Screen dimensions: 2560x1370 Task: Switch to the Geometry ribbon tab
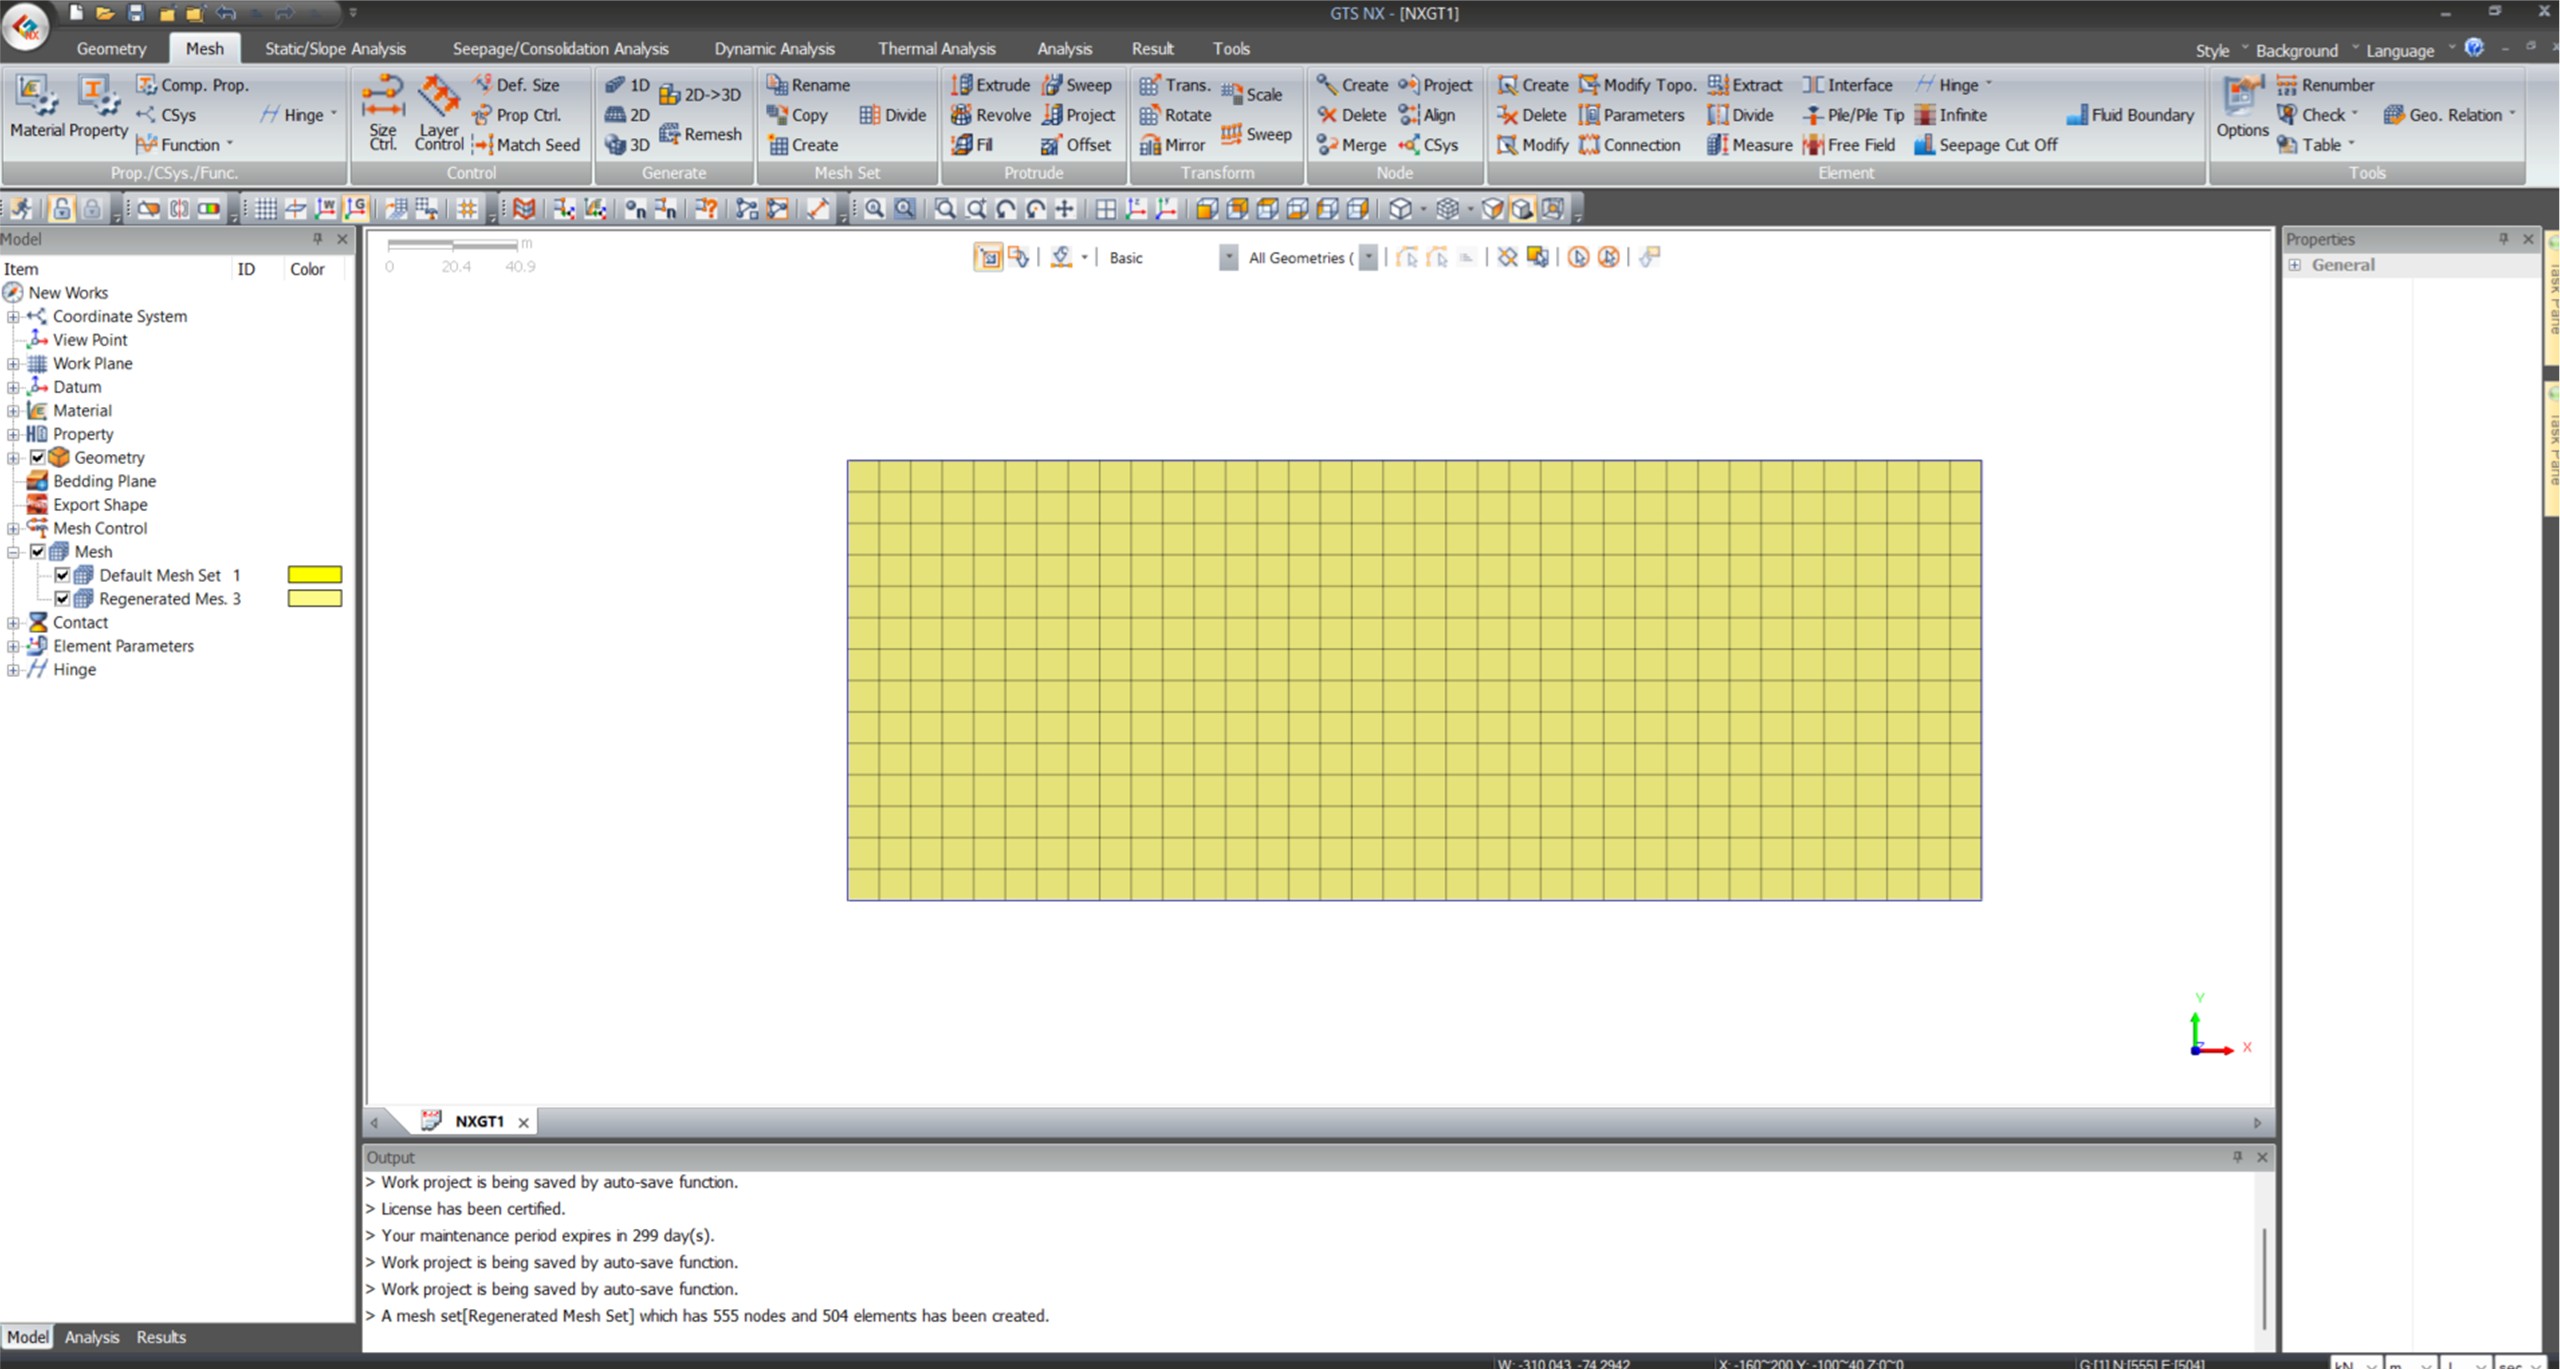[111, 48]
